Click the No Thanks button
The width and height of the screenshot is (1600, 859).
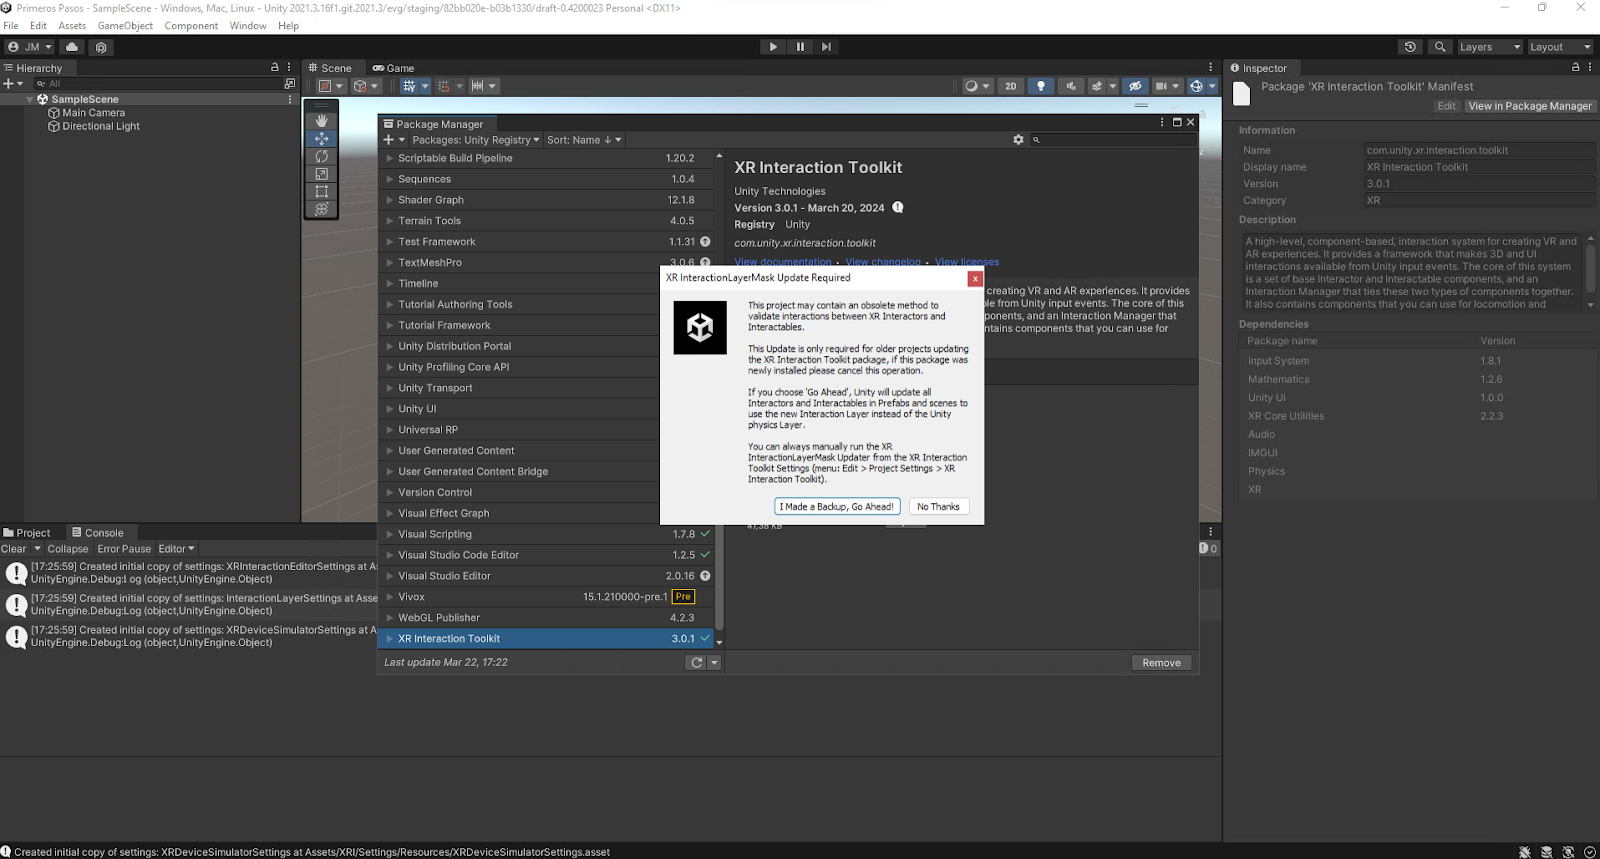(x=938, y=507)
